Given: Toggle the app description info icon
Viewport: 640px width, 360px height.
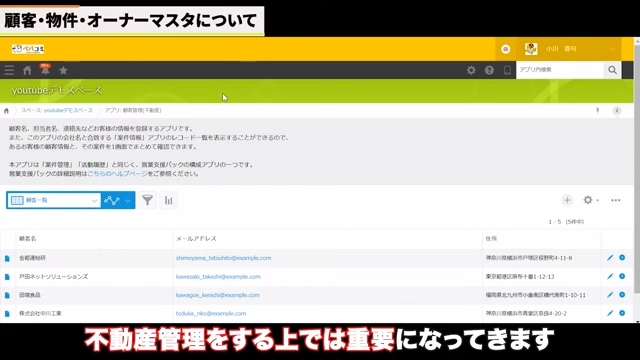Looking at the screenshot, I should pos(617,111).
